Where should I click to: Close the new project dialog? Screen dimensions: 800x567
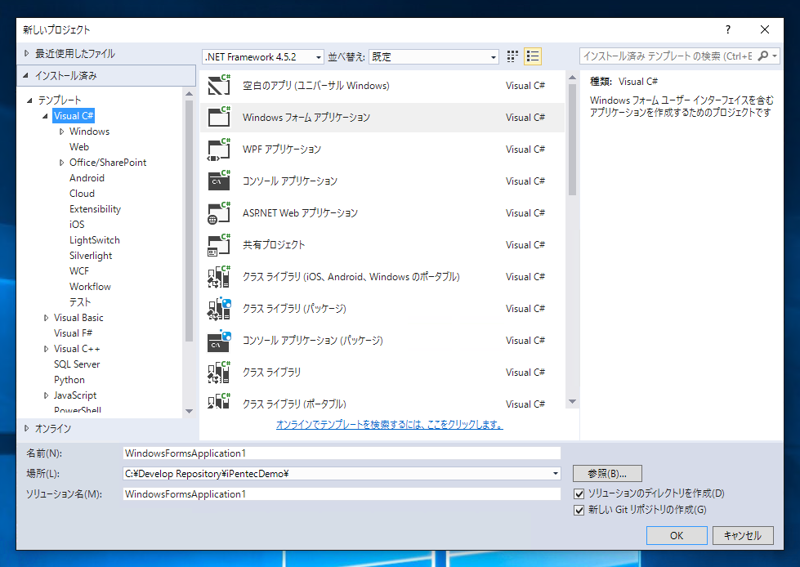tap(765, 30)
